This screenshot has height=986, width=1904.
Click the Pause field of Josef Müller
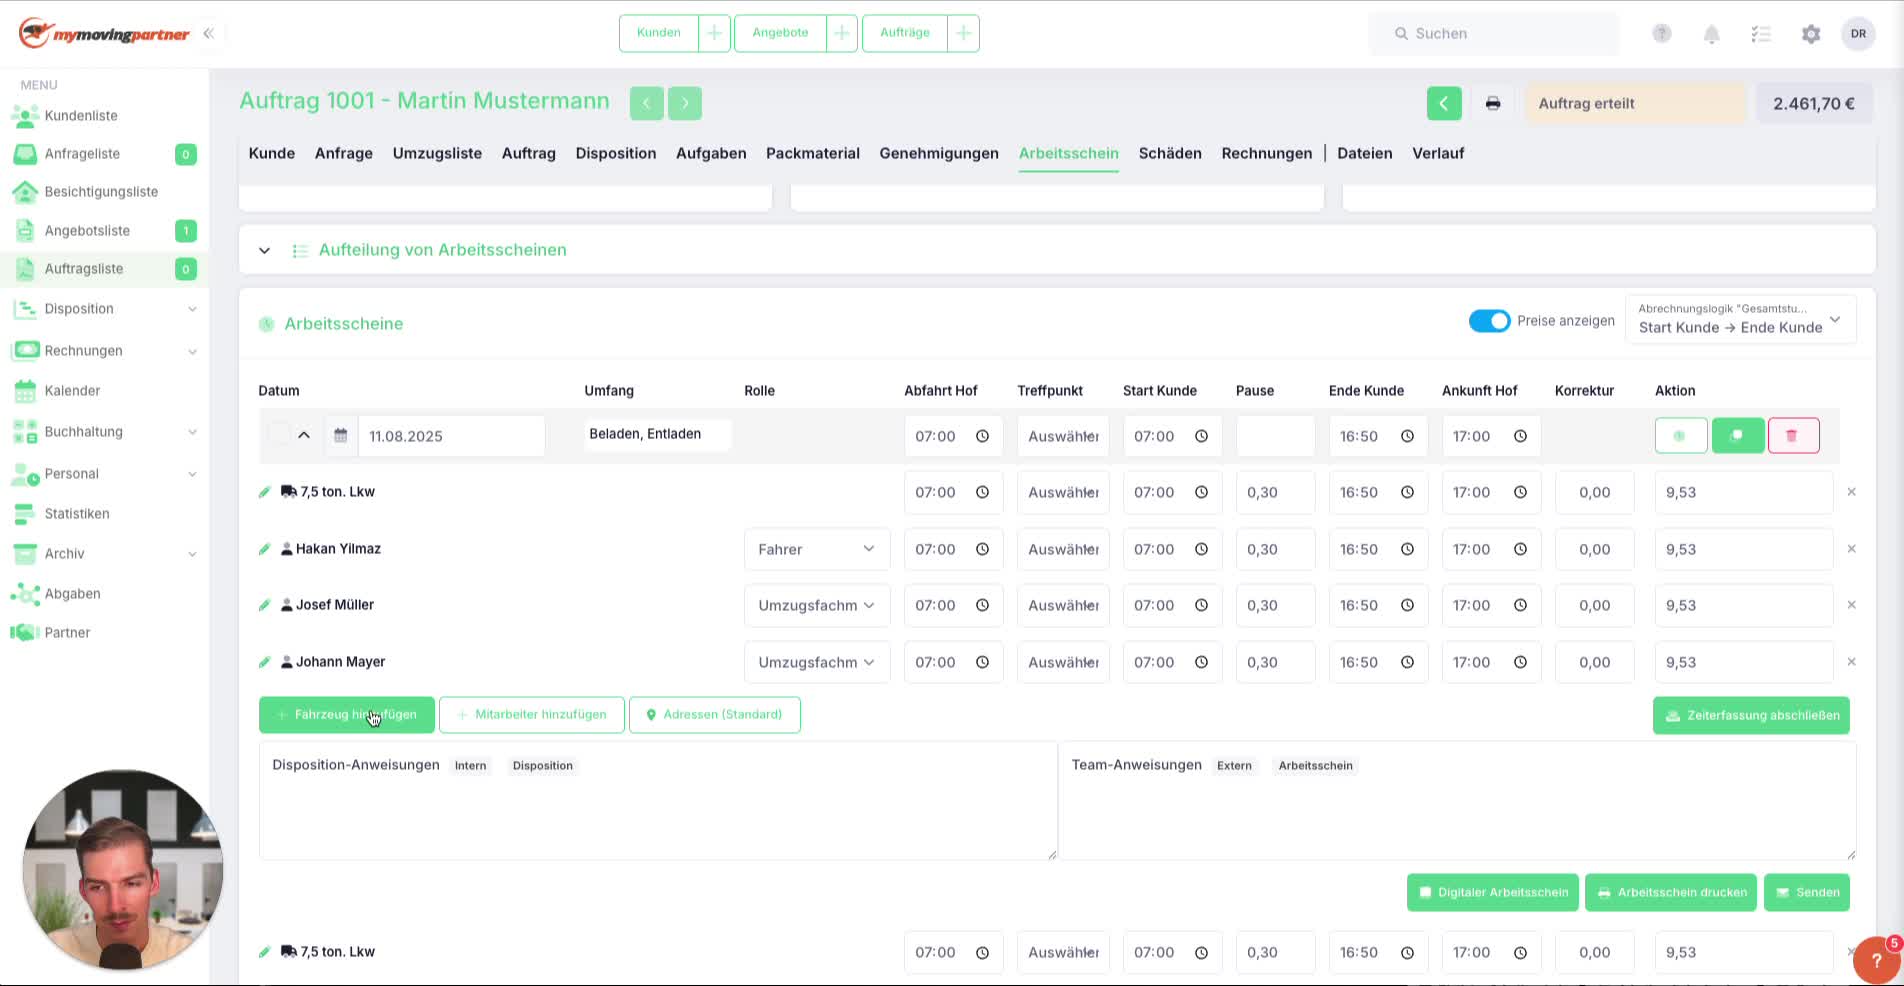[x=1275, y=605]
